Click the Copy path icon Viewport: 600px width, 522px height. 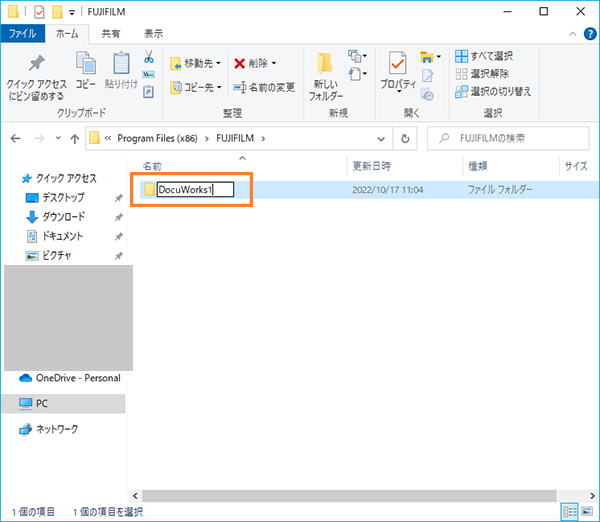point(148,74)
